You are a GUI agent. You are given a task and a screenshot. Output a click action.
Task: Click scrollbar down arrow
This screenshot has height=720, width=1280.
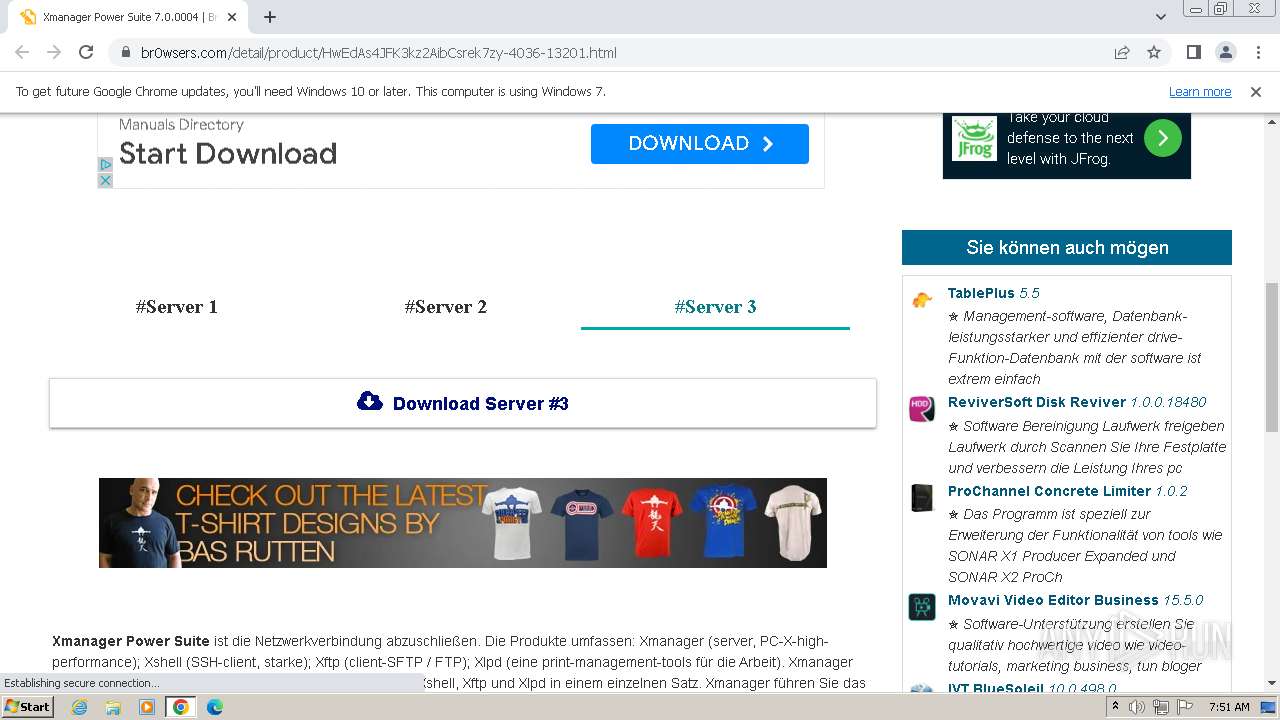tap(1272, 684)
